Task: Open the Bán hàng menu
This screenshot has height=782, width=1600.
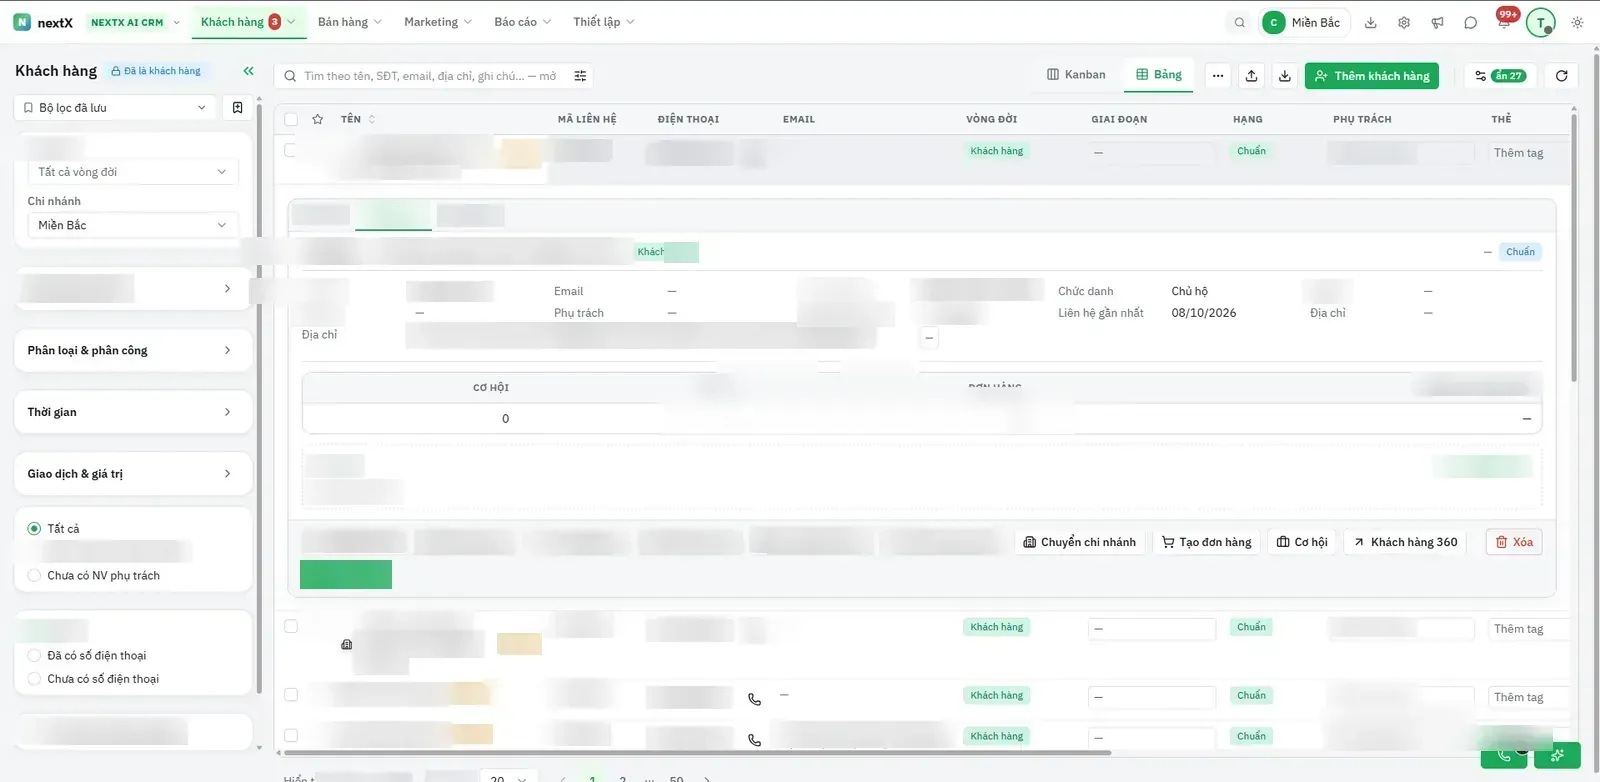Action: pyautogui.click(x=349, y=22)
